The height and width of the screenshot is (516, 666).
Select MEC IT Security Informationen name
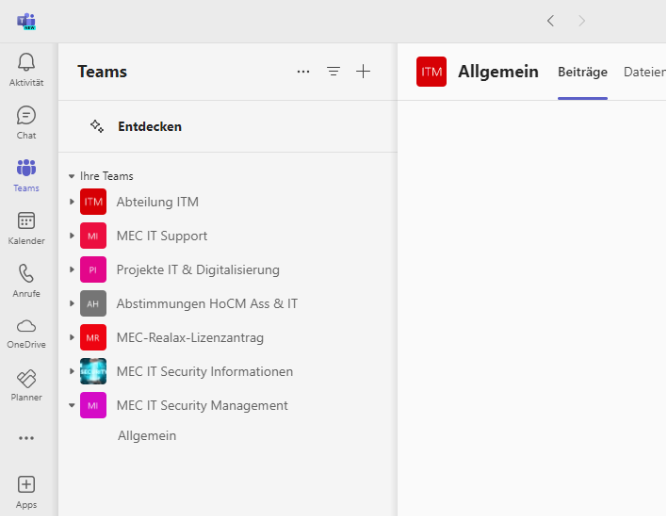pyautogui.click(x=205, y=371)
